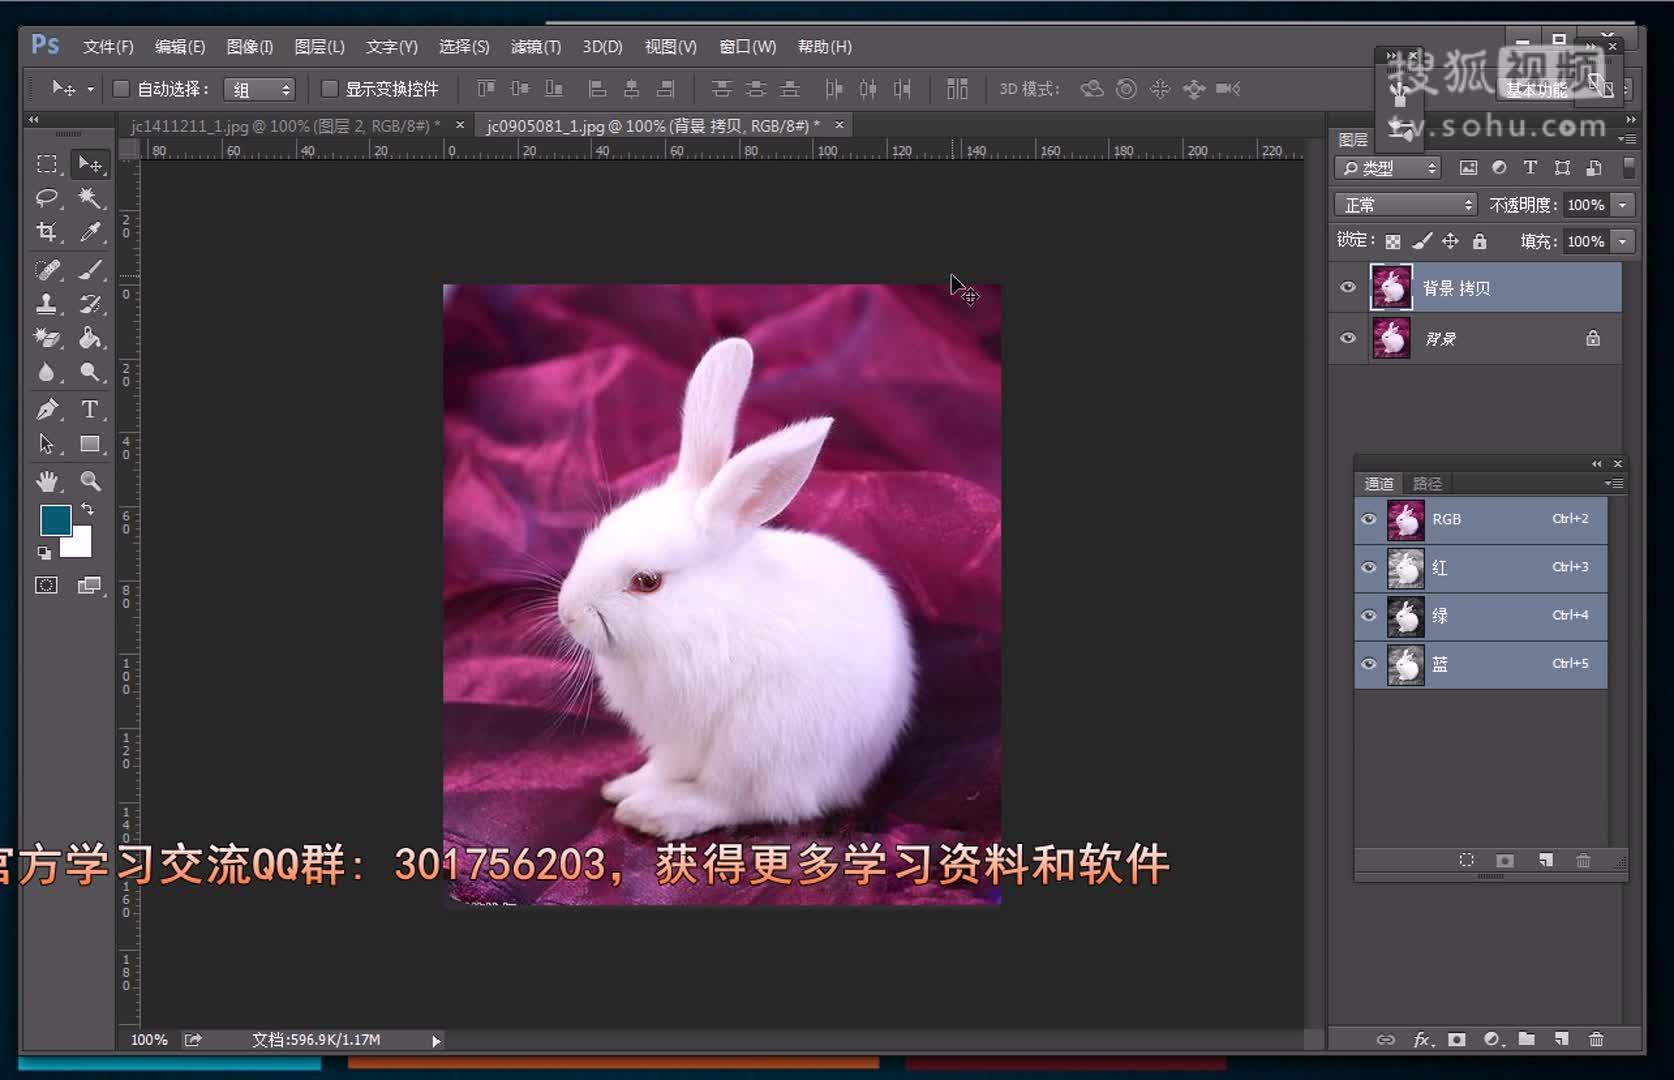This screenshot has width=1674, height=1080.
Task: Select the 蓝 channel thumbnail
Action: pos(1405,664)
